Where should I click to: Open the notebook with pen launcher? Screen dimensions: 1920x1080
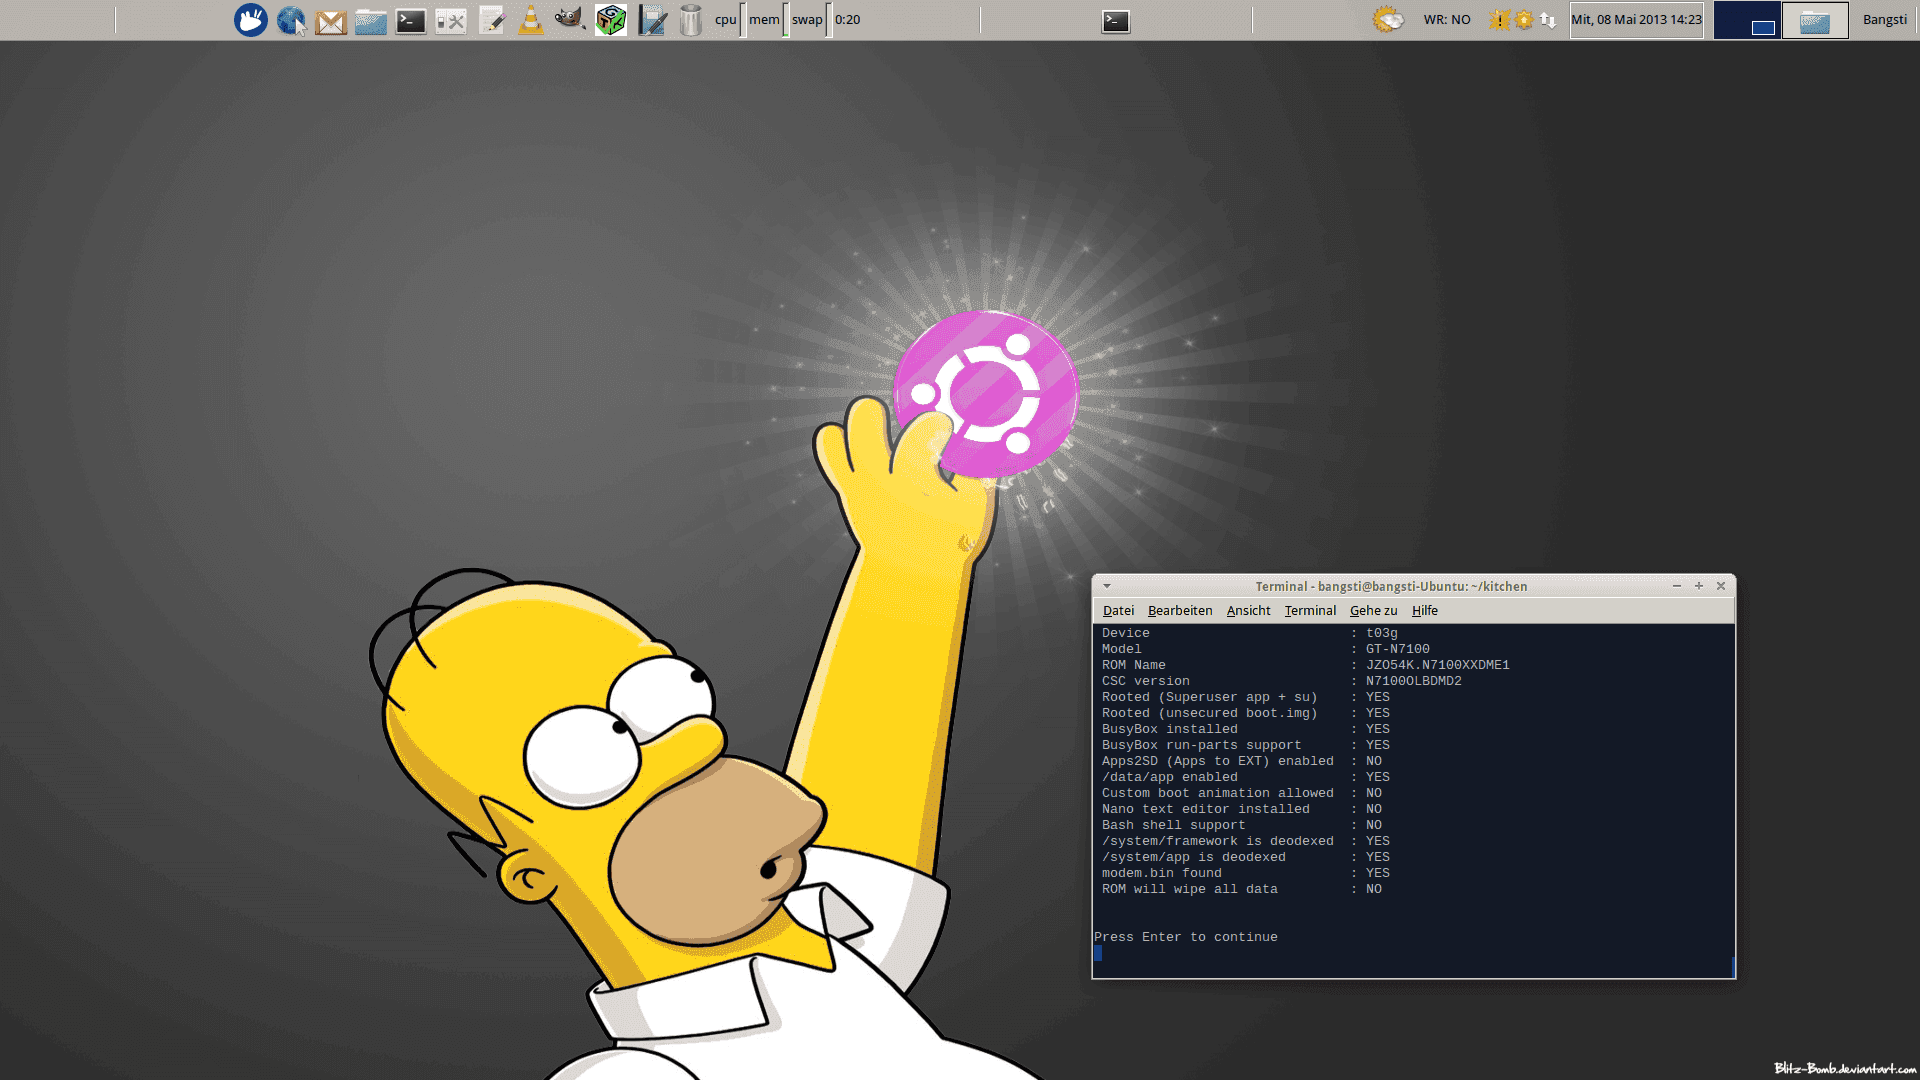pyautogui.click(x=652, y=20)
